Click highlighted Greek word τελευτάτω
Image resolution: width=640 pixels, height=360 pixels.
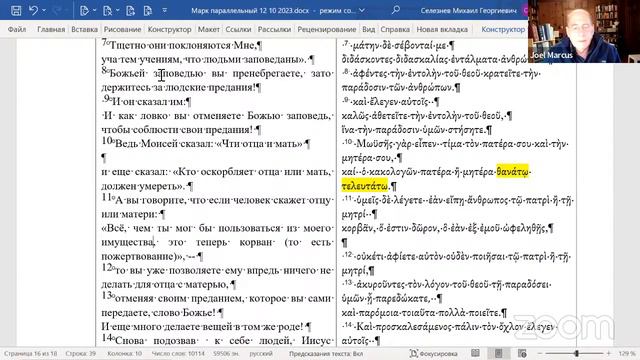tap(364, 186)
